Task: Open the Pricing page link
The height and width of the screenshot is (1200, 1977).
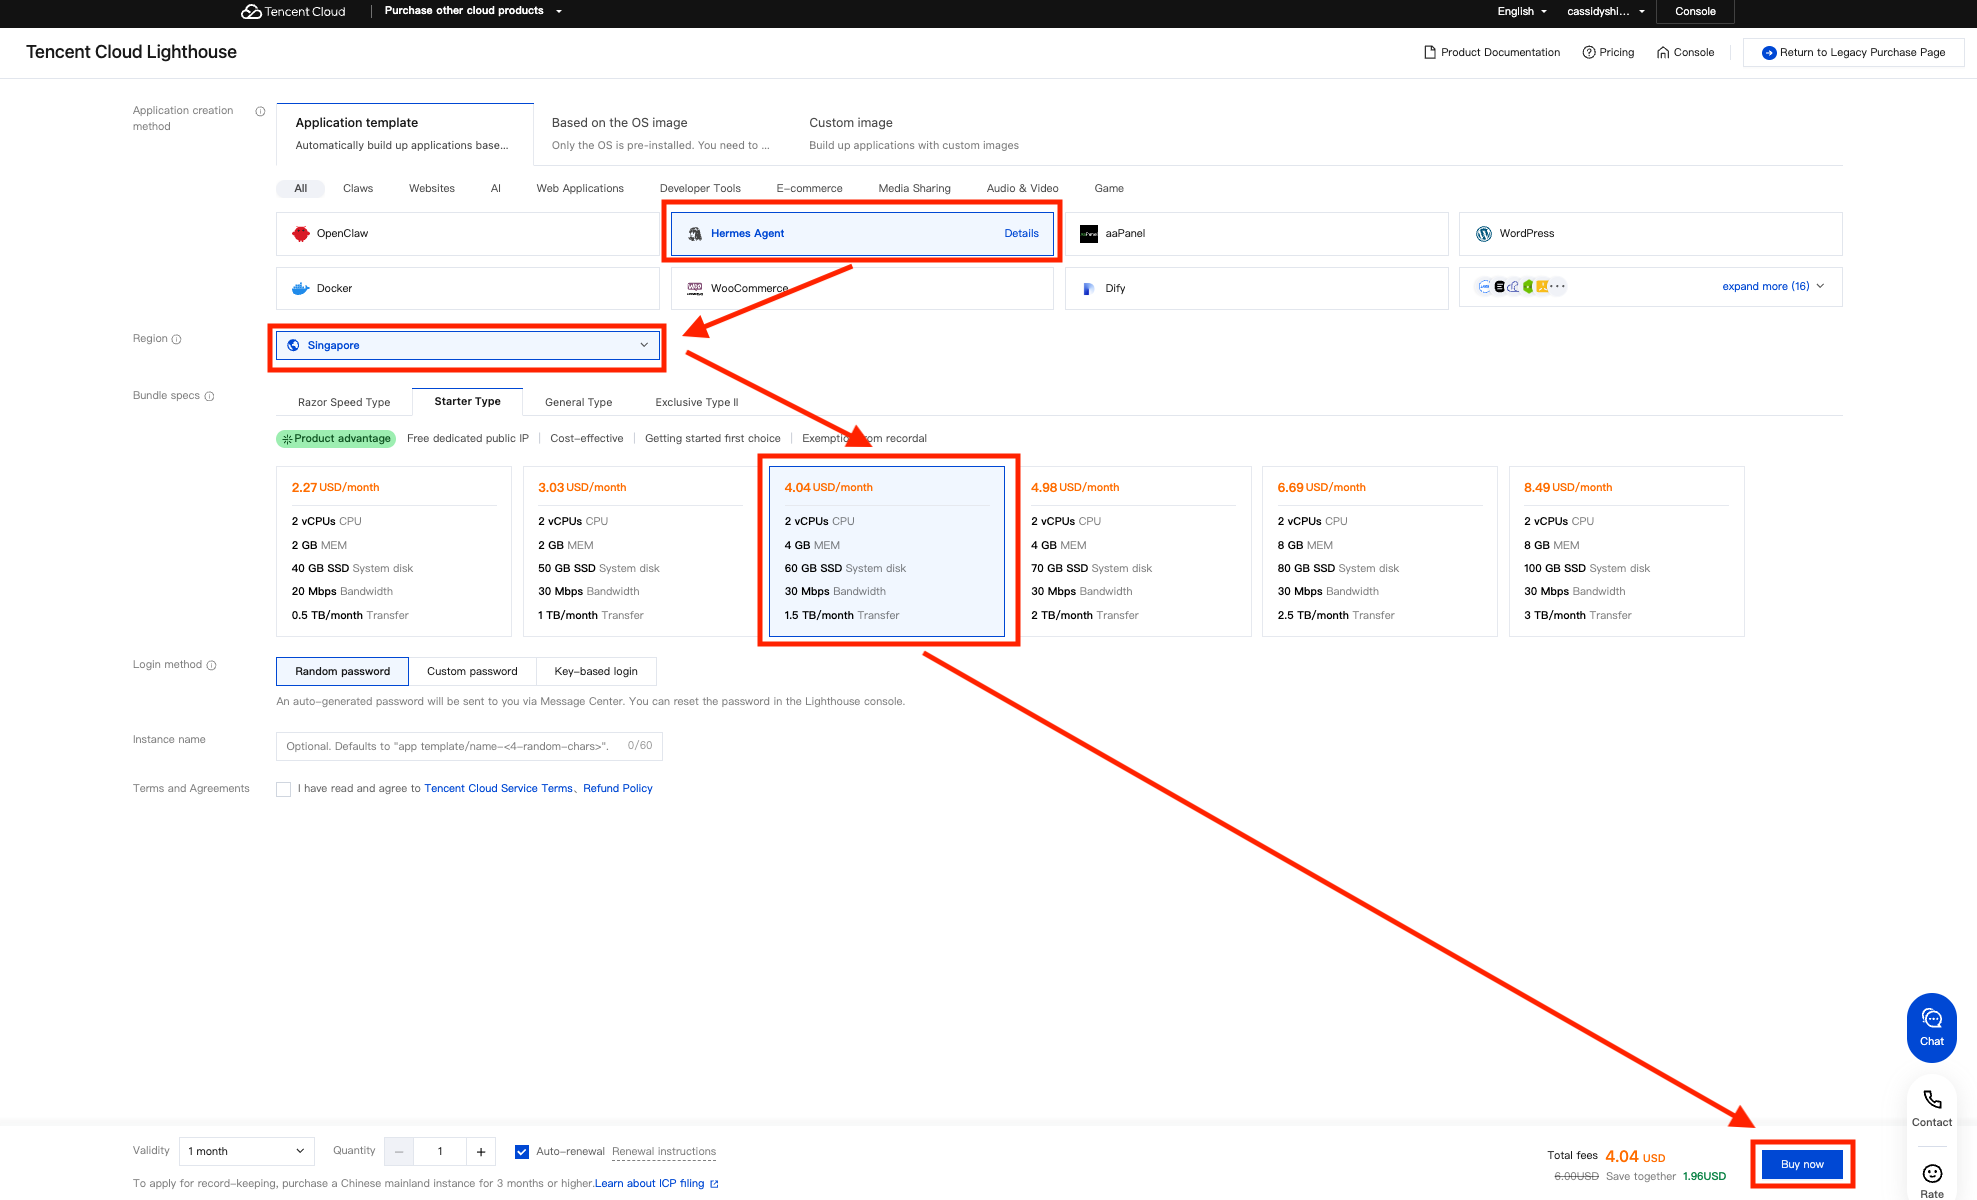Action: click(1608, 52)
